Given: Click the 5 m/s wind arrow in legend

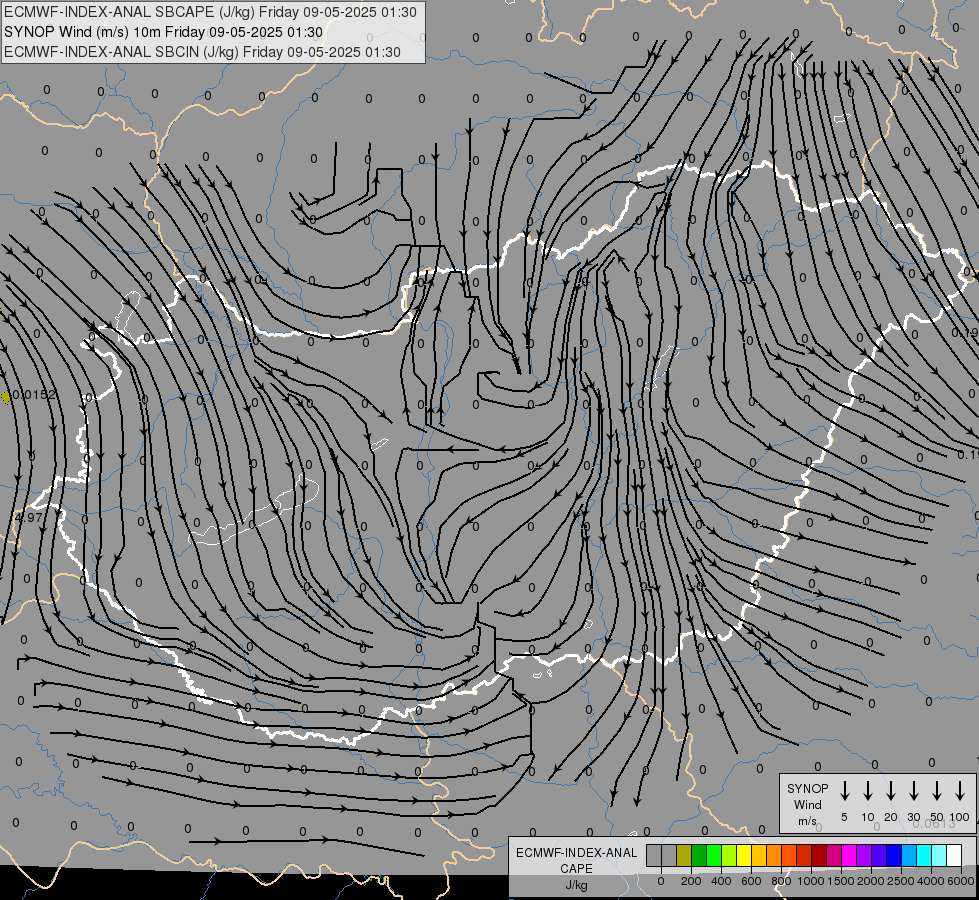Looking at the screenshot, I should [x=844, y=790].
